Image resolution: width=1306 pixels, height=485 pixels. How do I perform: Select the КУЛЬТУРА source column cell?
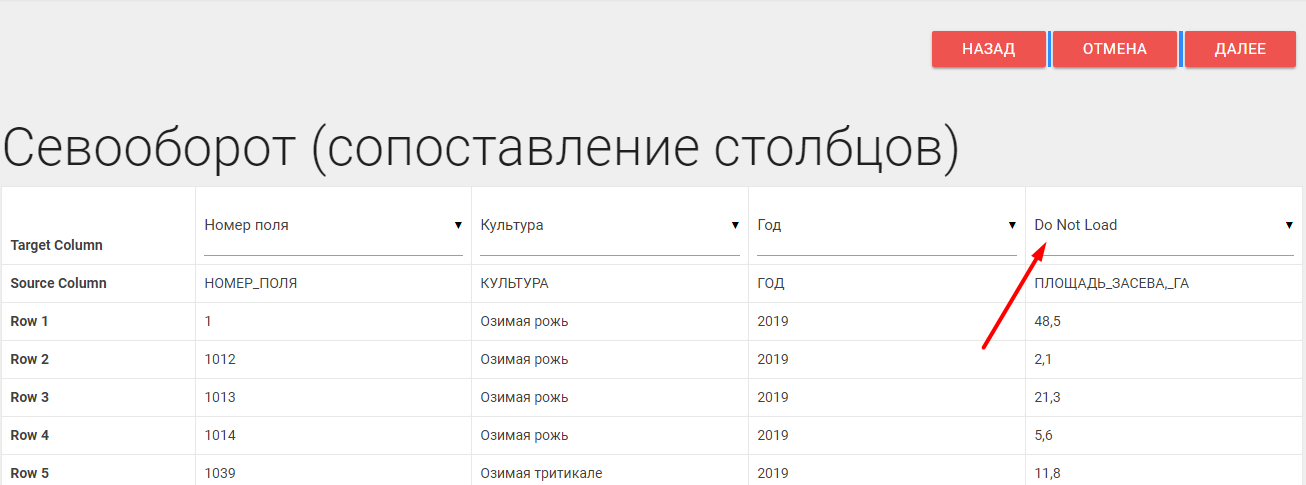coord(514,284)
